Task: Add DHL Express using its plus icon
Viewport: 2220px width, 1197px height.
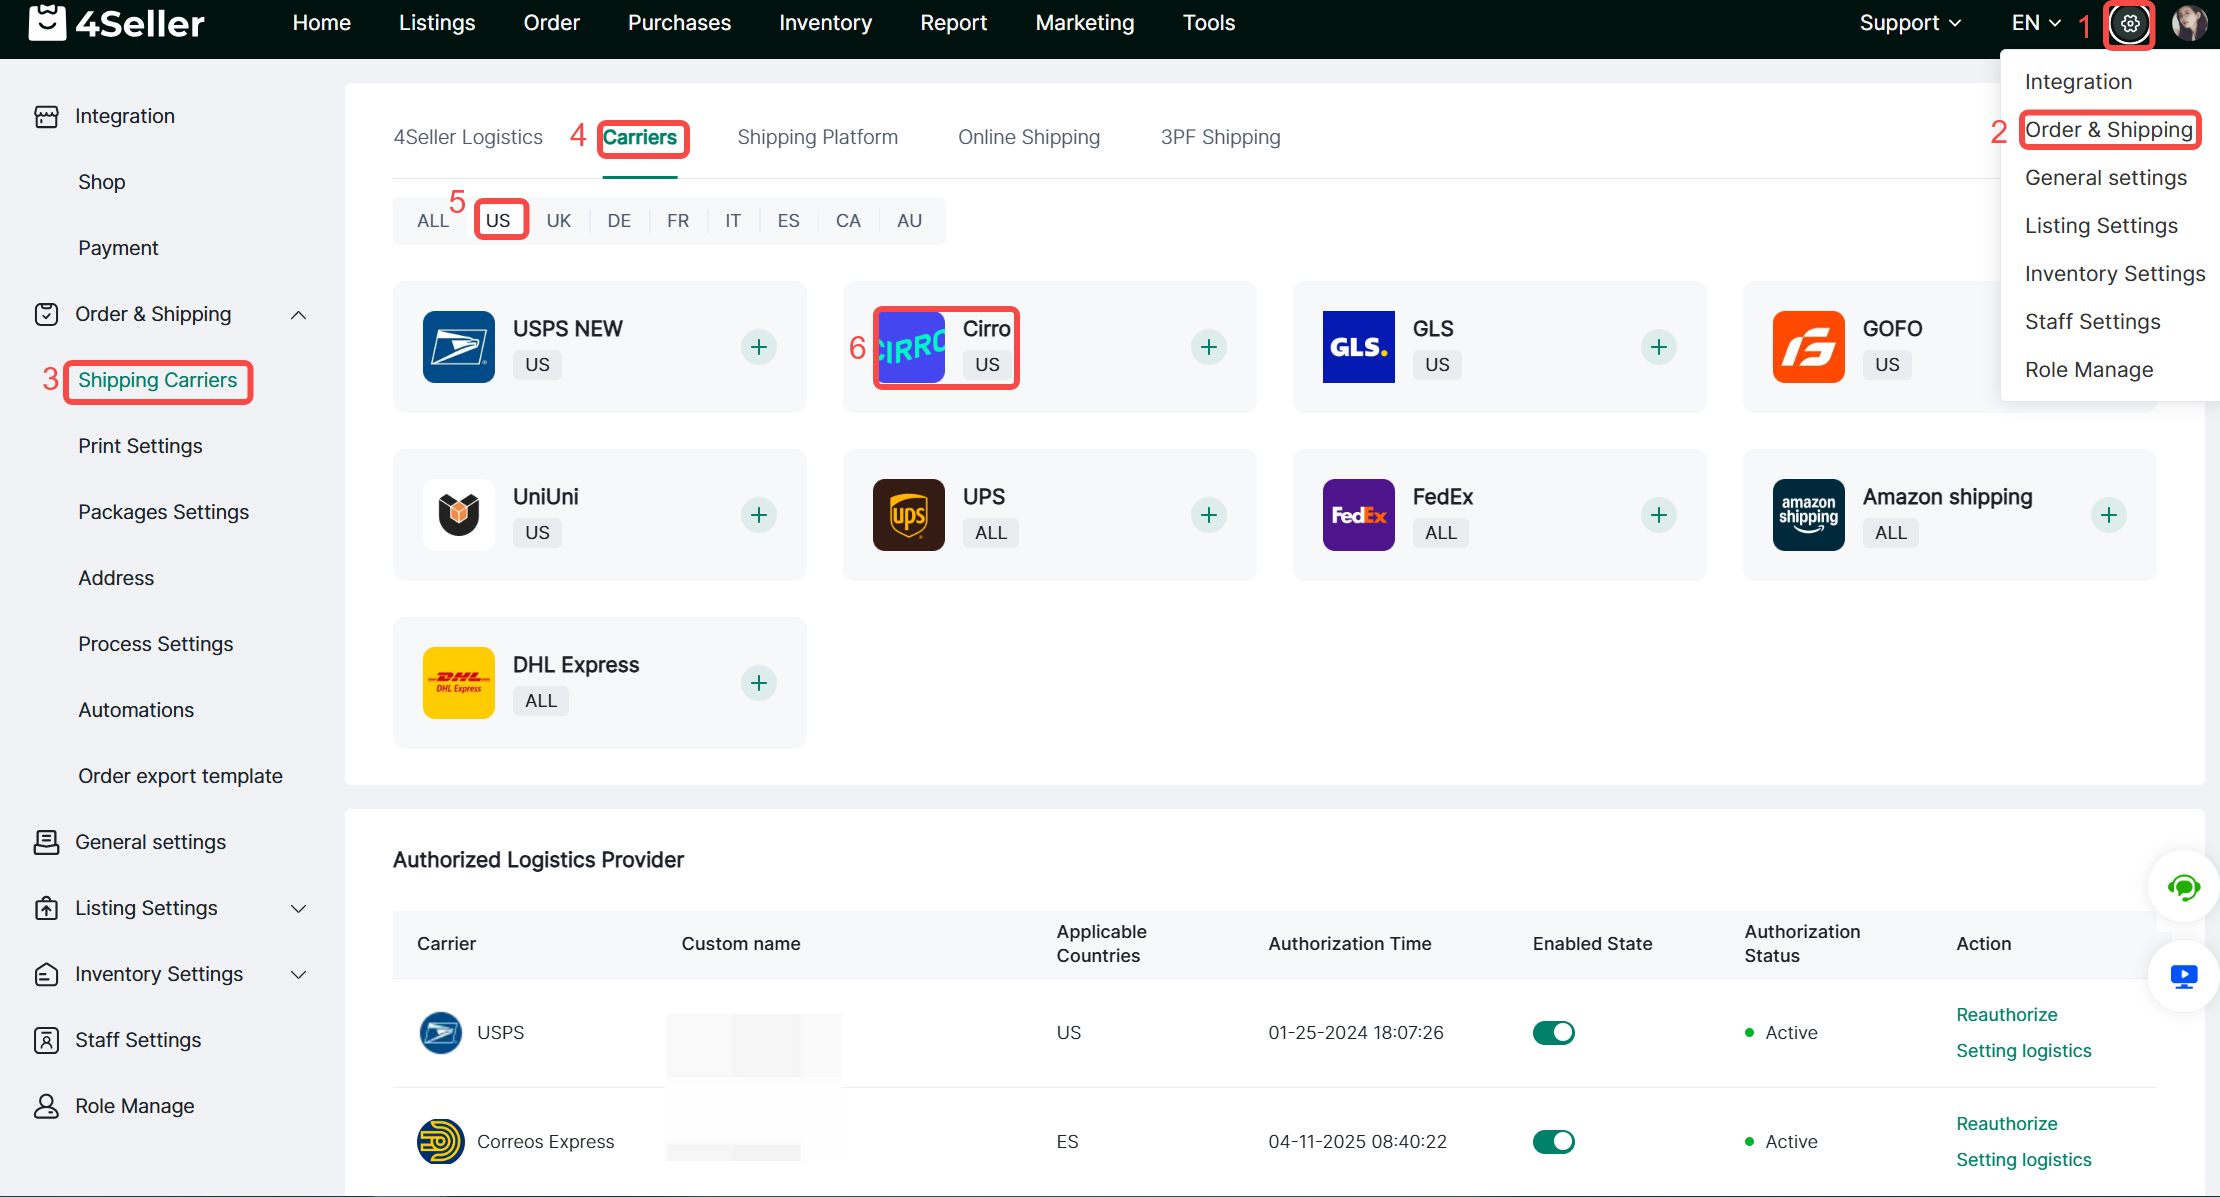Action: point(759,683)
